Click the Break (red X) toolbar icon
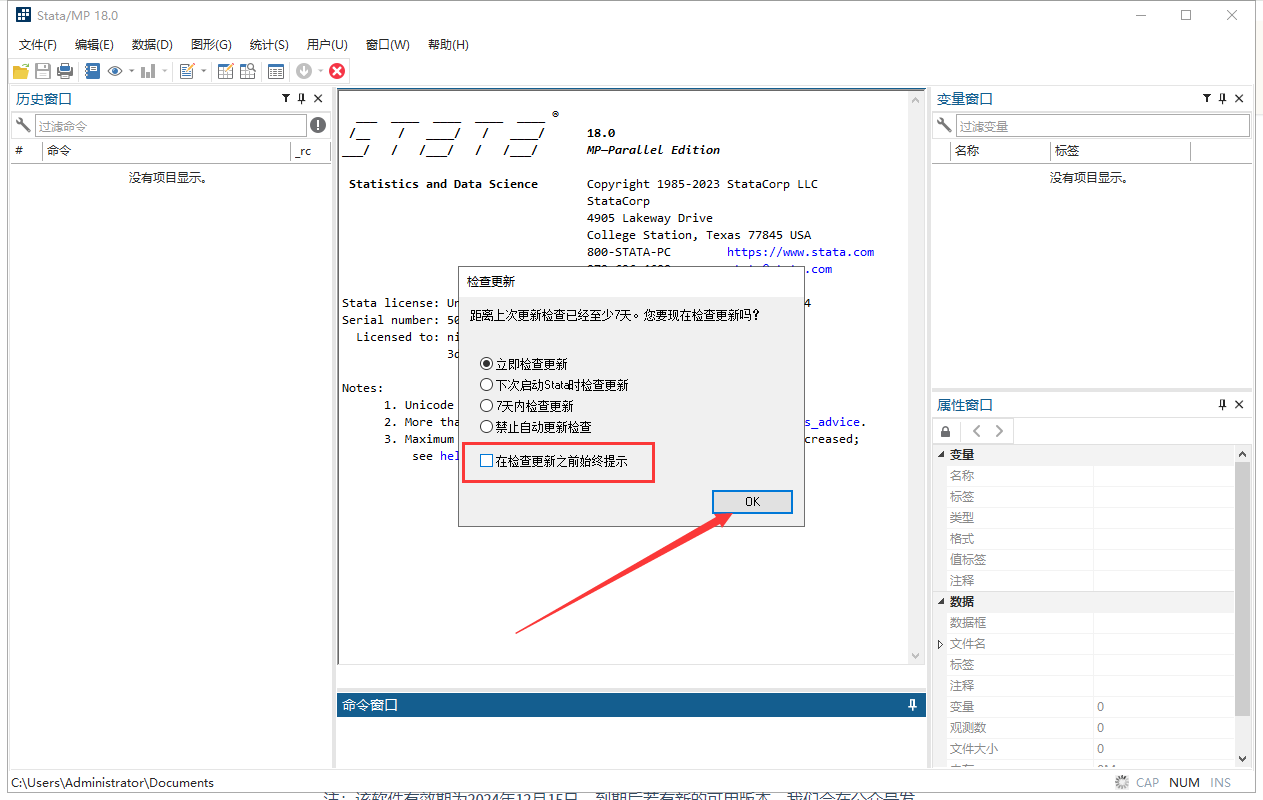Image resolution: width=1263 pixels, height=800 pixels. 338,70
